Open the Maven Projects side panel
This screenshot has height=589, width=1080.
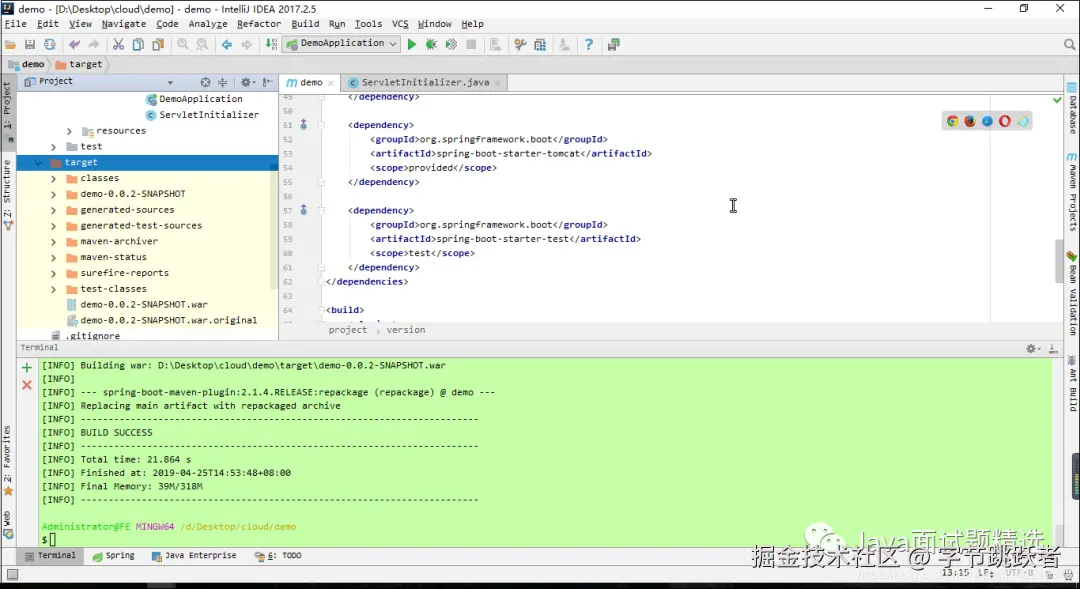coord(1072,192)
